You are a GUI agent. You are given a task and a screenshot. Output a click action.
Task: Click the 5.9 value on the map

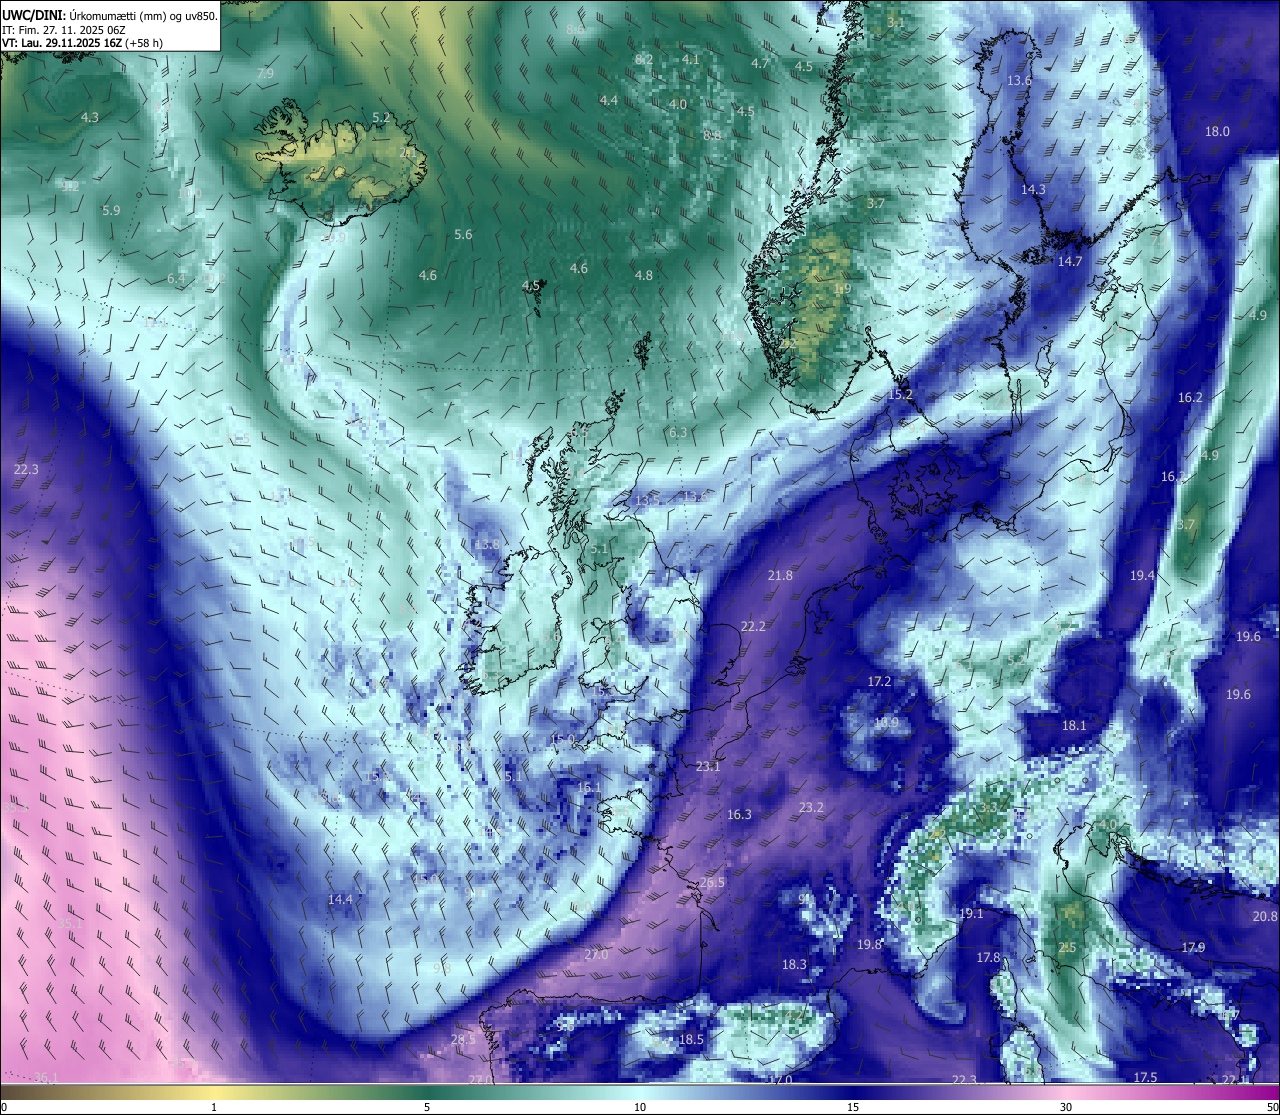[x=111, y=211]
